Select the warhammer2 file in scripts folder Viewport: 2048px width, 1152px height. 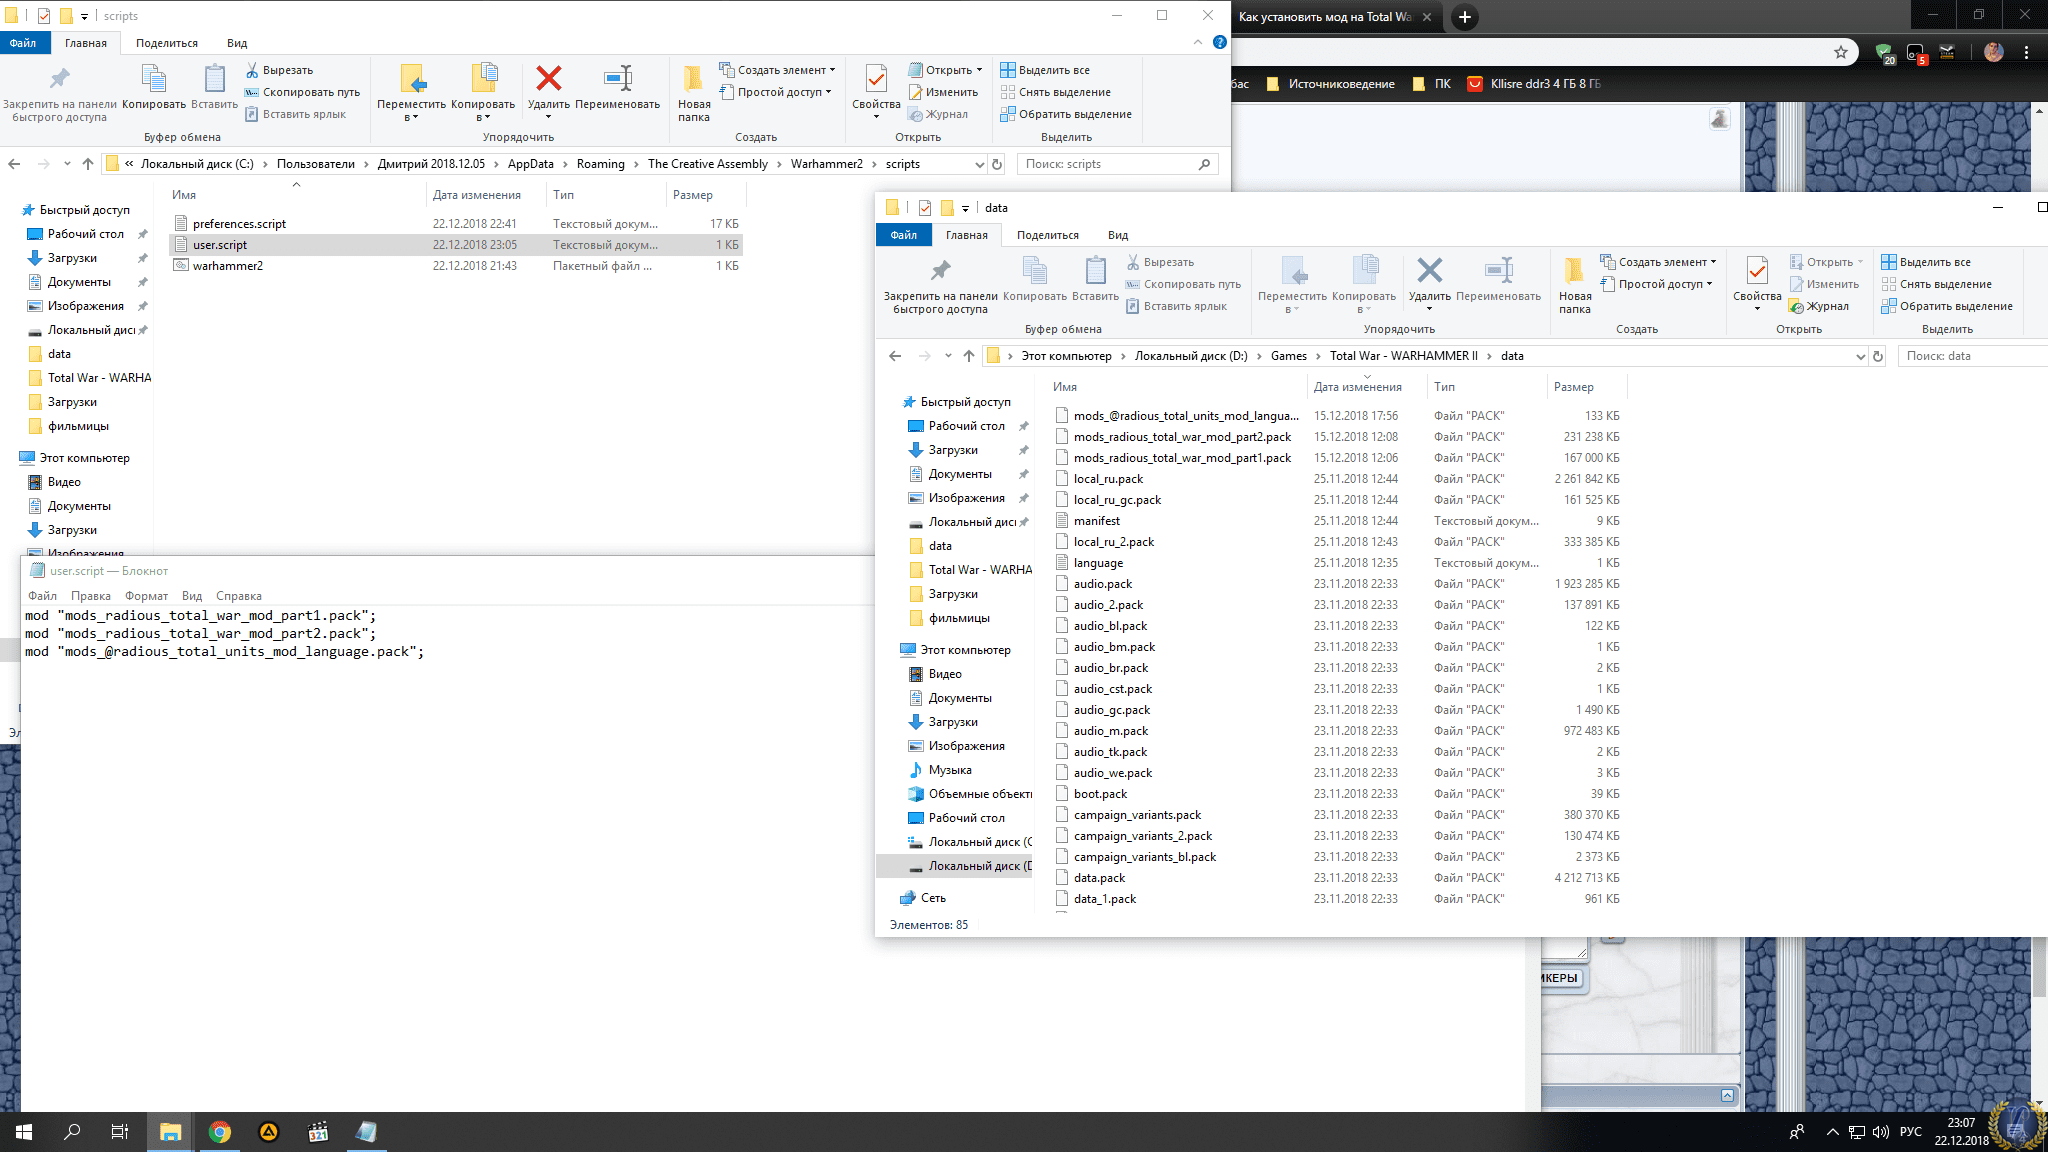(x=228, y=266)
